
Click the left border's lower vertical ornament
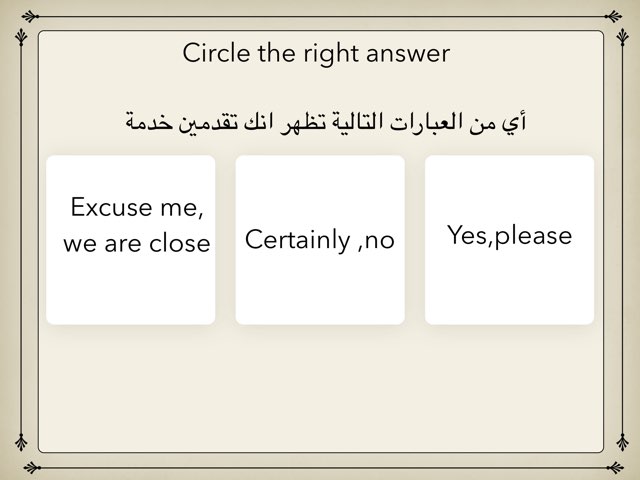point(21,442)
